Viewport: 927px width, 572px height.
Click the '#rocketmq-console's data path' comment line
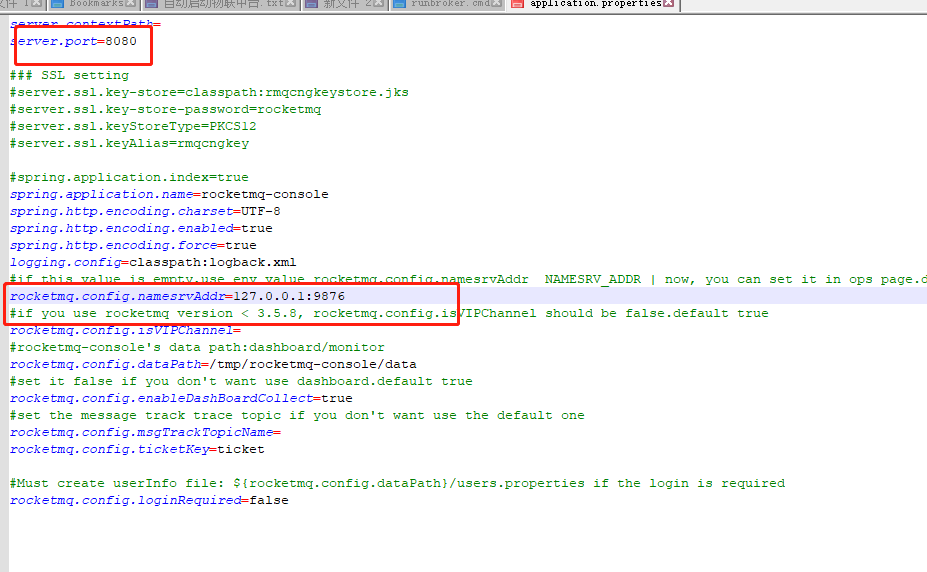(x=197, y=347)
